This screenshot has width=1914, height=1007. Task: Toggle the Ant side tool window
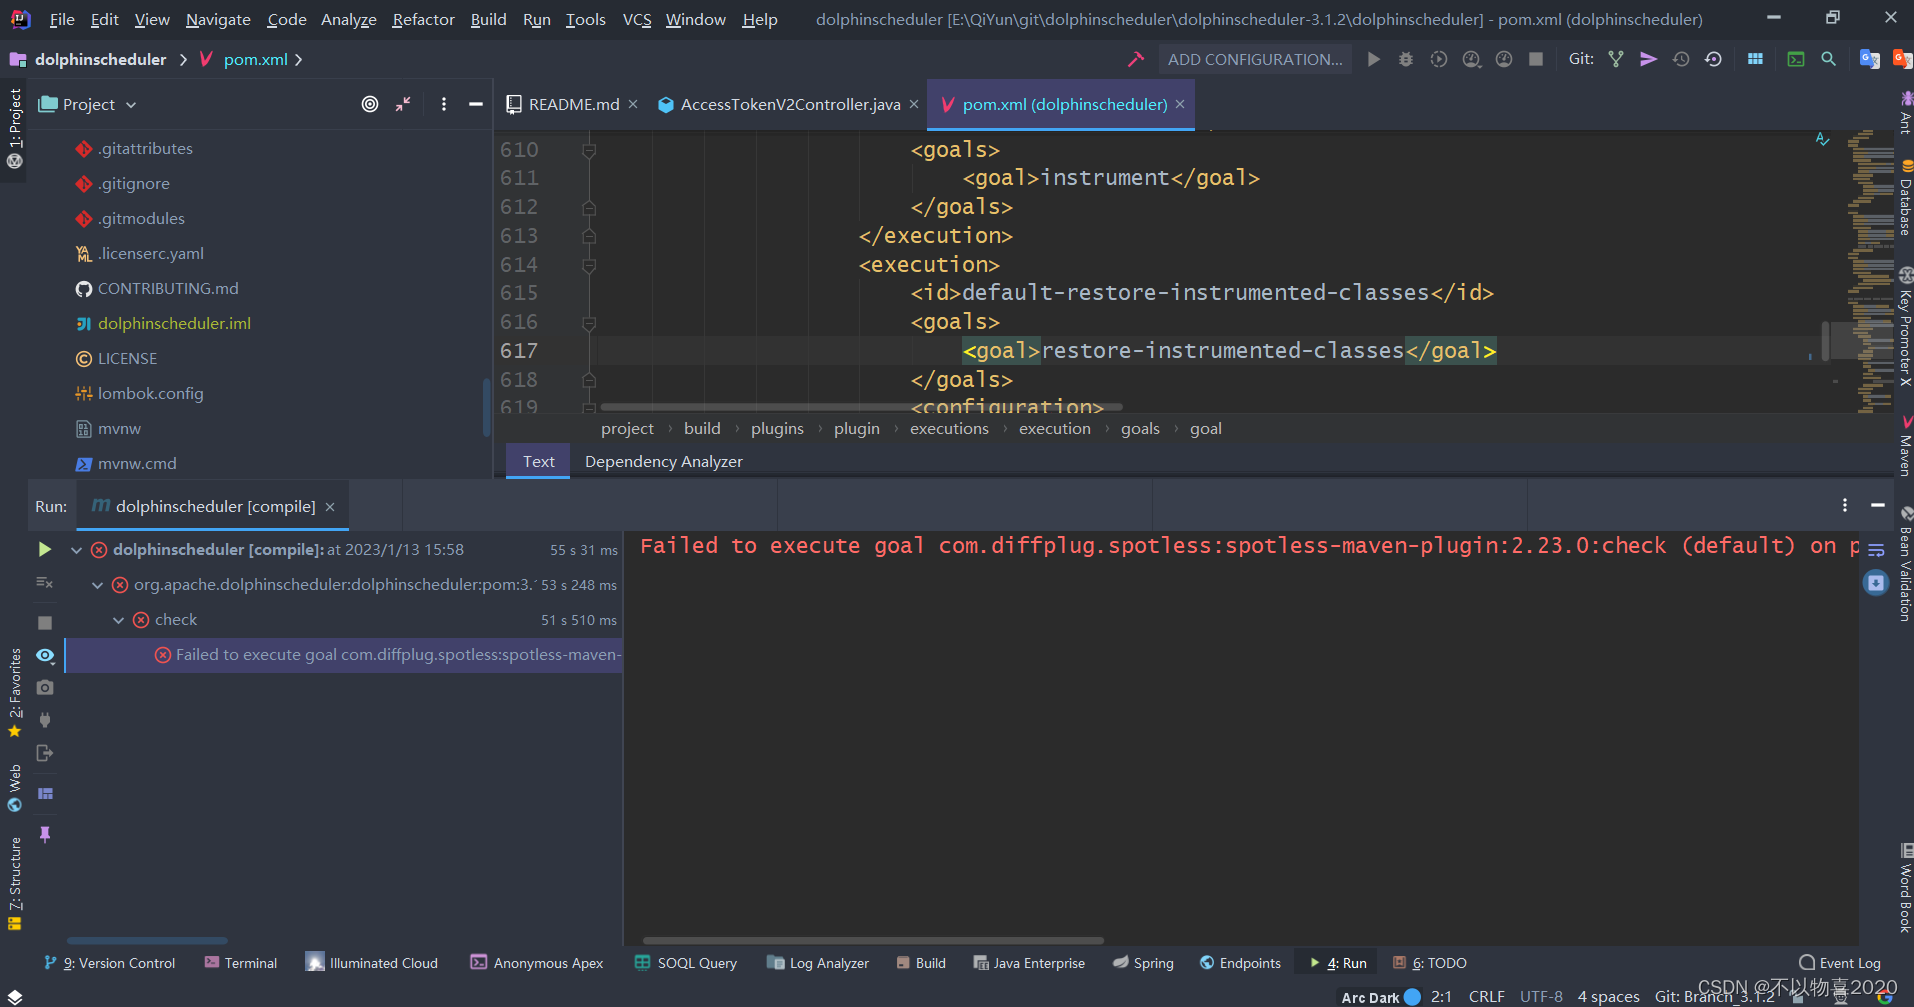click(x=1905, y=113)
